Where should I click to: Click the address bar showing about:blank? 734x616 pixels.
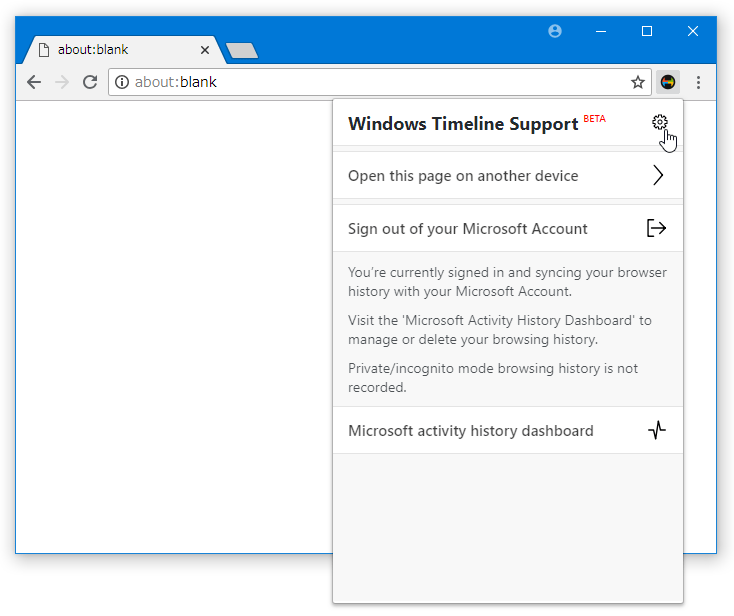(x=380, y=82)
